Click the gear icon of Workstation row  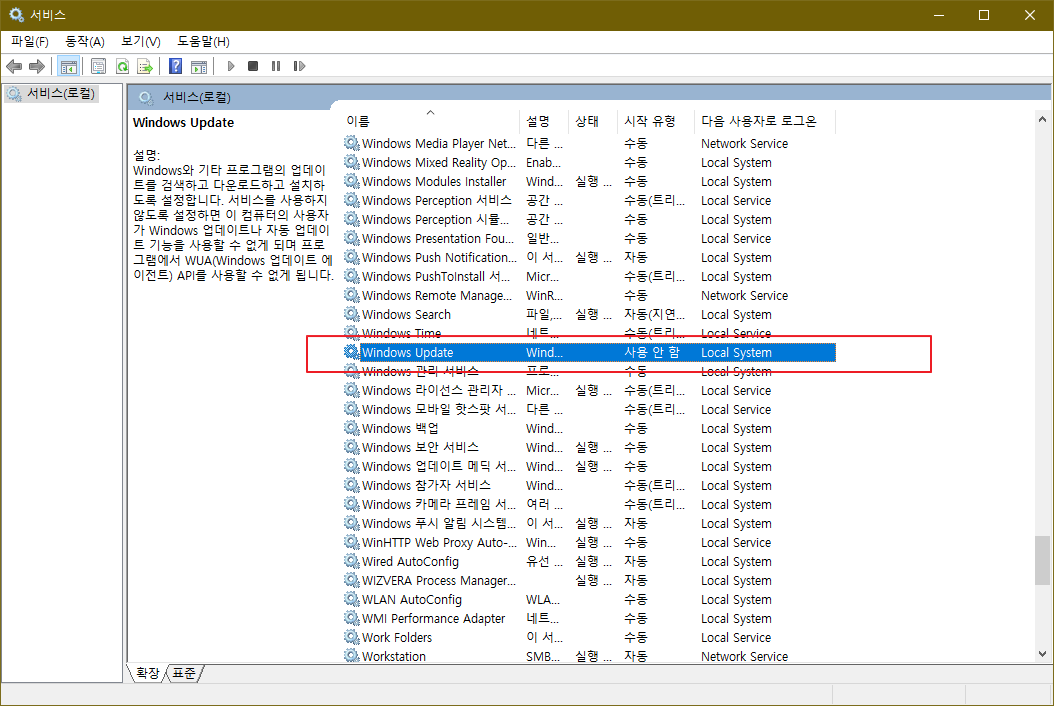[x=352, y=656]
